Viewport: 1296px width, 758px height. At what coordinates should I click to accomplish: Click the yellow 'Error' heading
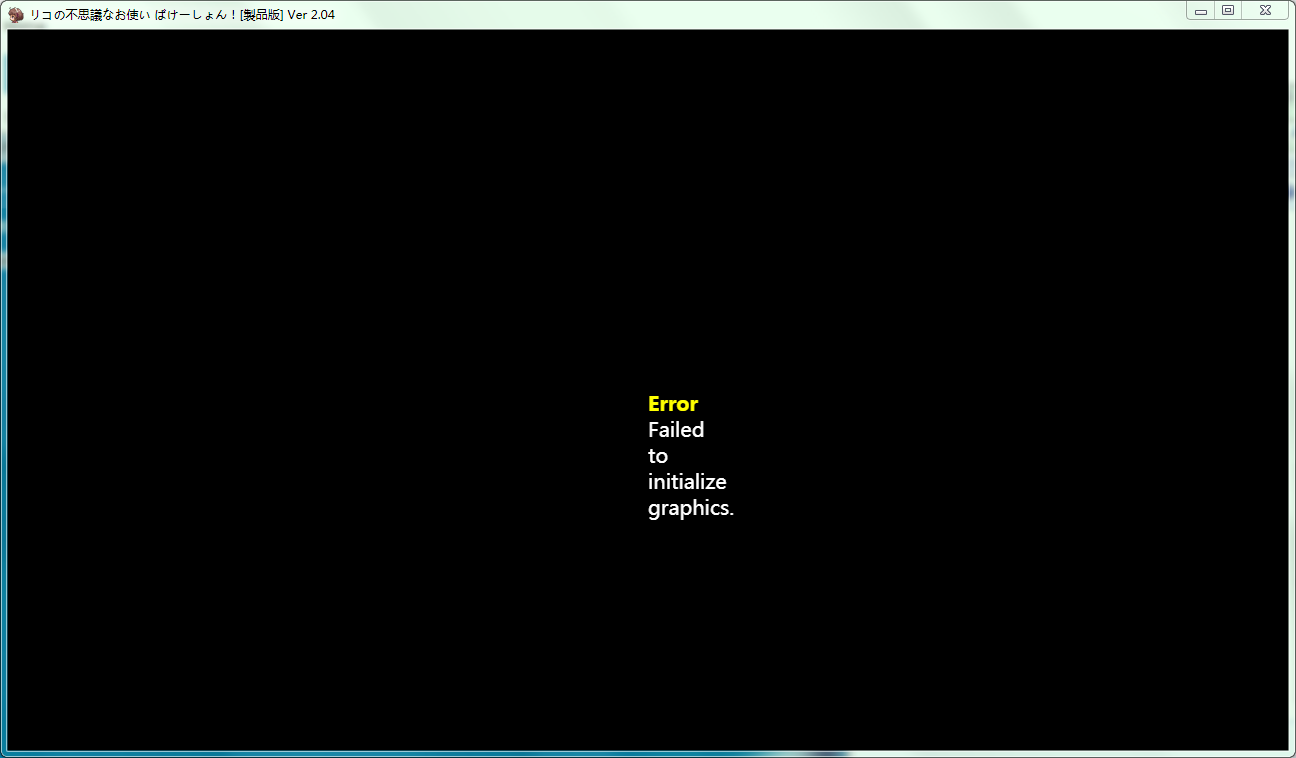(673, 404)
